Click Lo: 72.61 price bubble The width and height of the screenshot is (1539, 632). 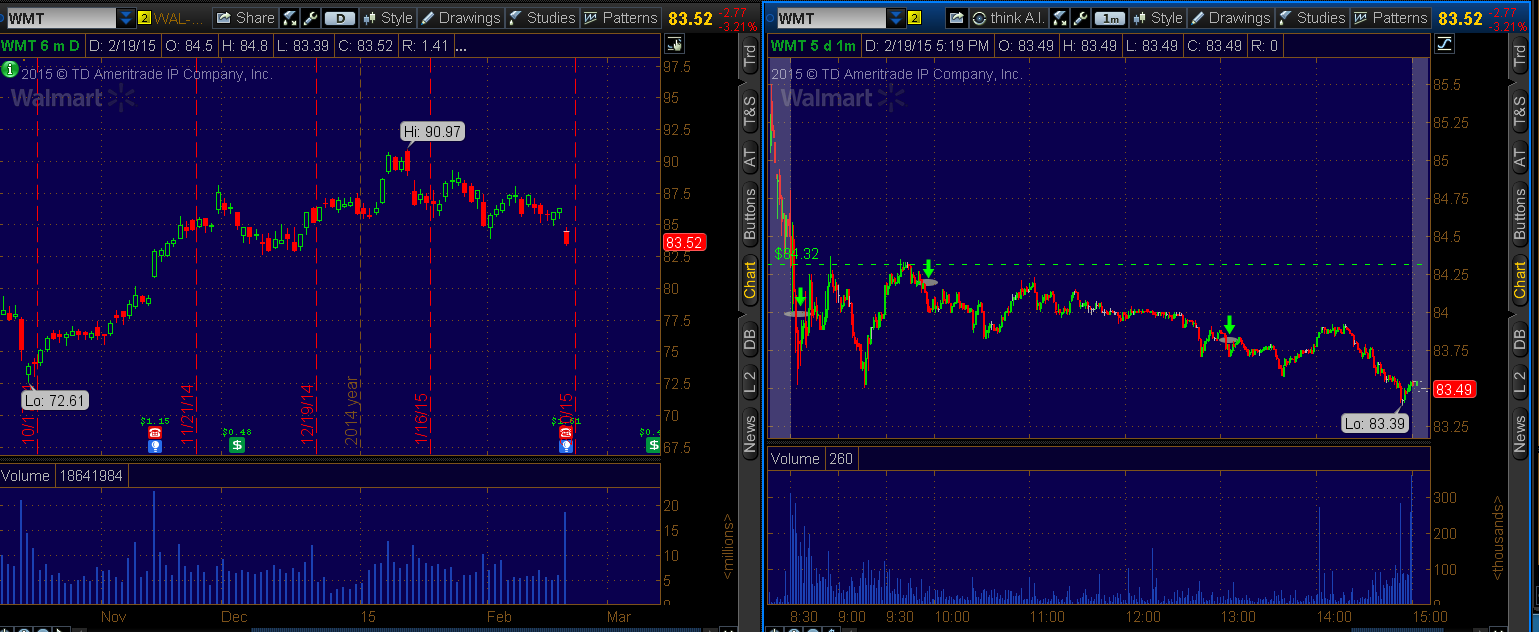coord(54,400)
